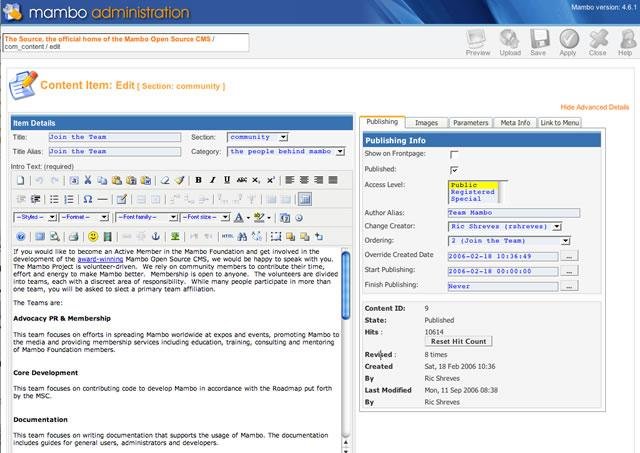Switch to the Images tab
640x453 pixels.
click(x=426, y=122)
